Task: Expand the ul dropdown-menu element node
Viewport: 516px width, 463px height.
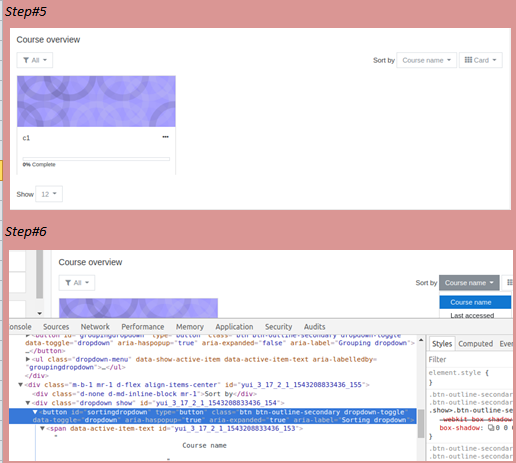Action: [x=28, y=359]
